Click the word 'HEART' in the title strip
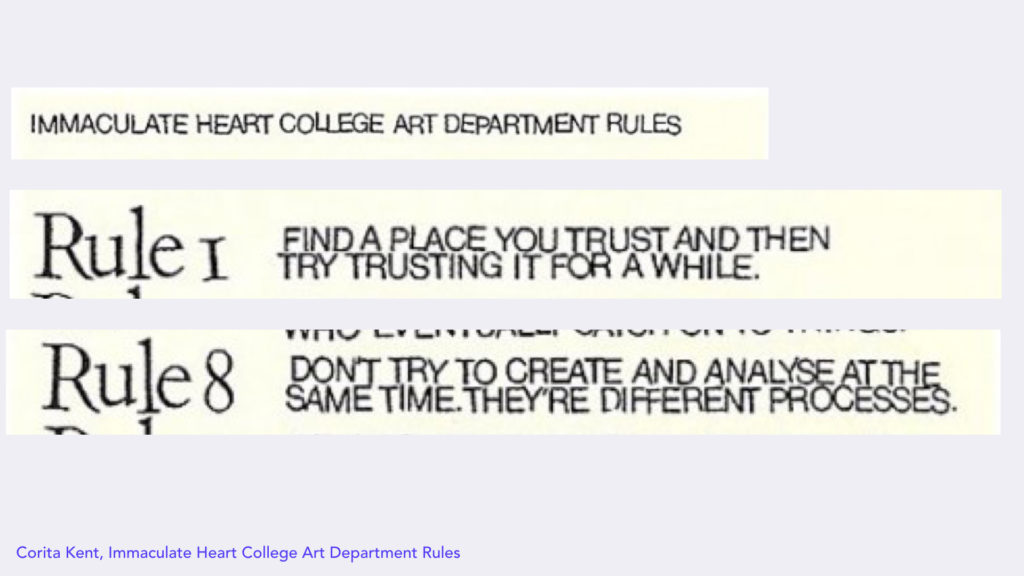 coord(233,124)
